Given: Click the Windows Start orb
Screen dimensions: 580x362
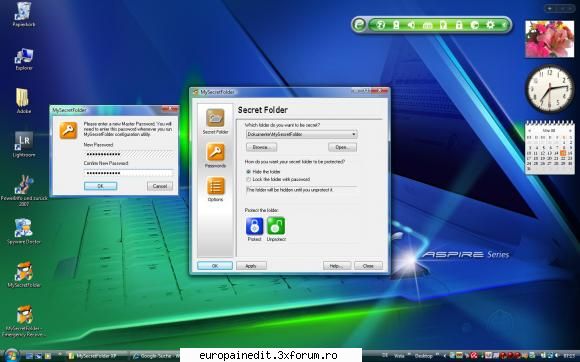Looking at the screenshot, I should pos(12,355).
